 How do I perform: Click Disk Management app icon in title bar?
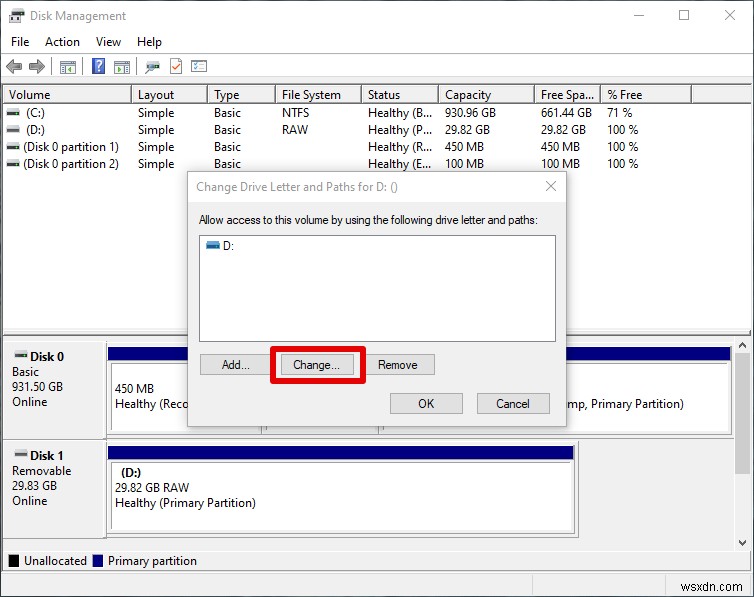coord(16,16)
